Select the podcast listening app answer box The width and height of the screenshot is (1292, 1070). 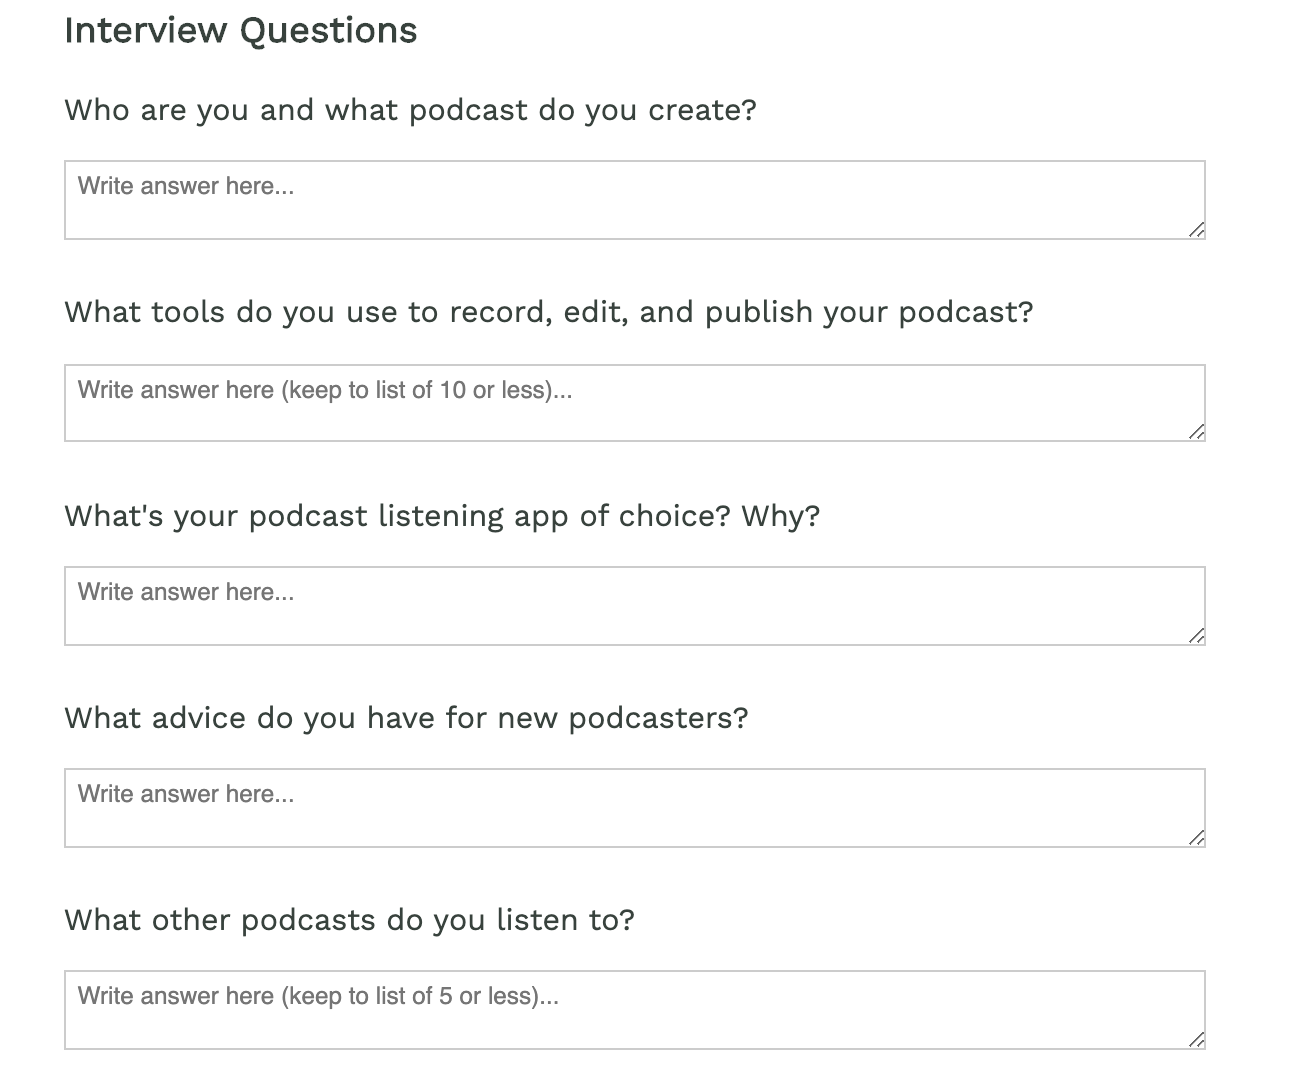634,606
